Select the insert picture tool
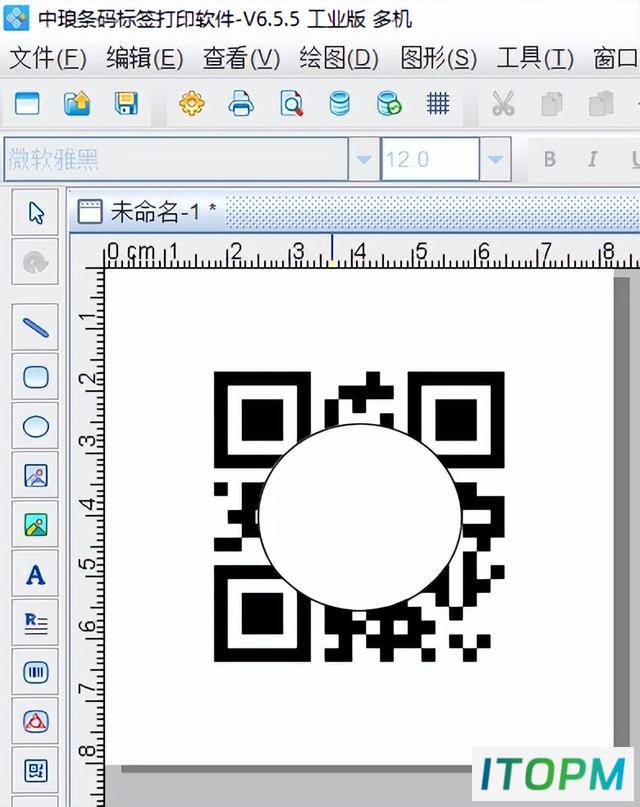 point(35,475)
